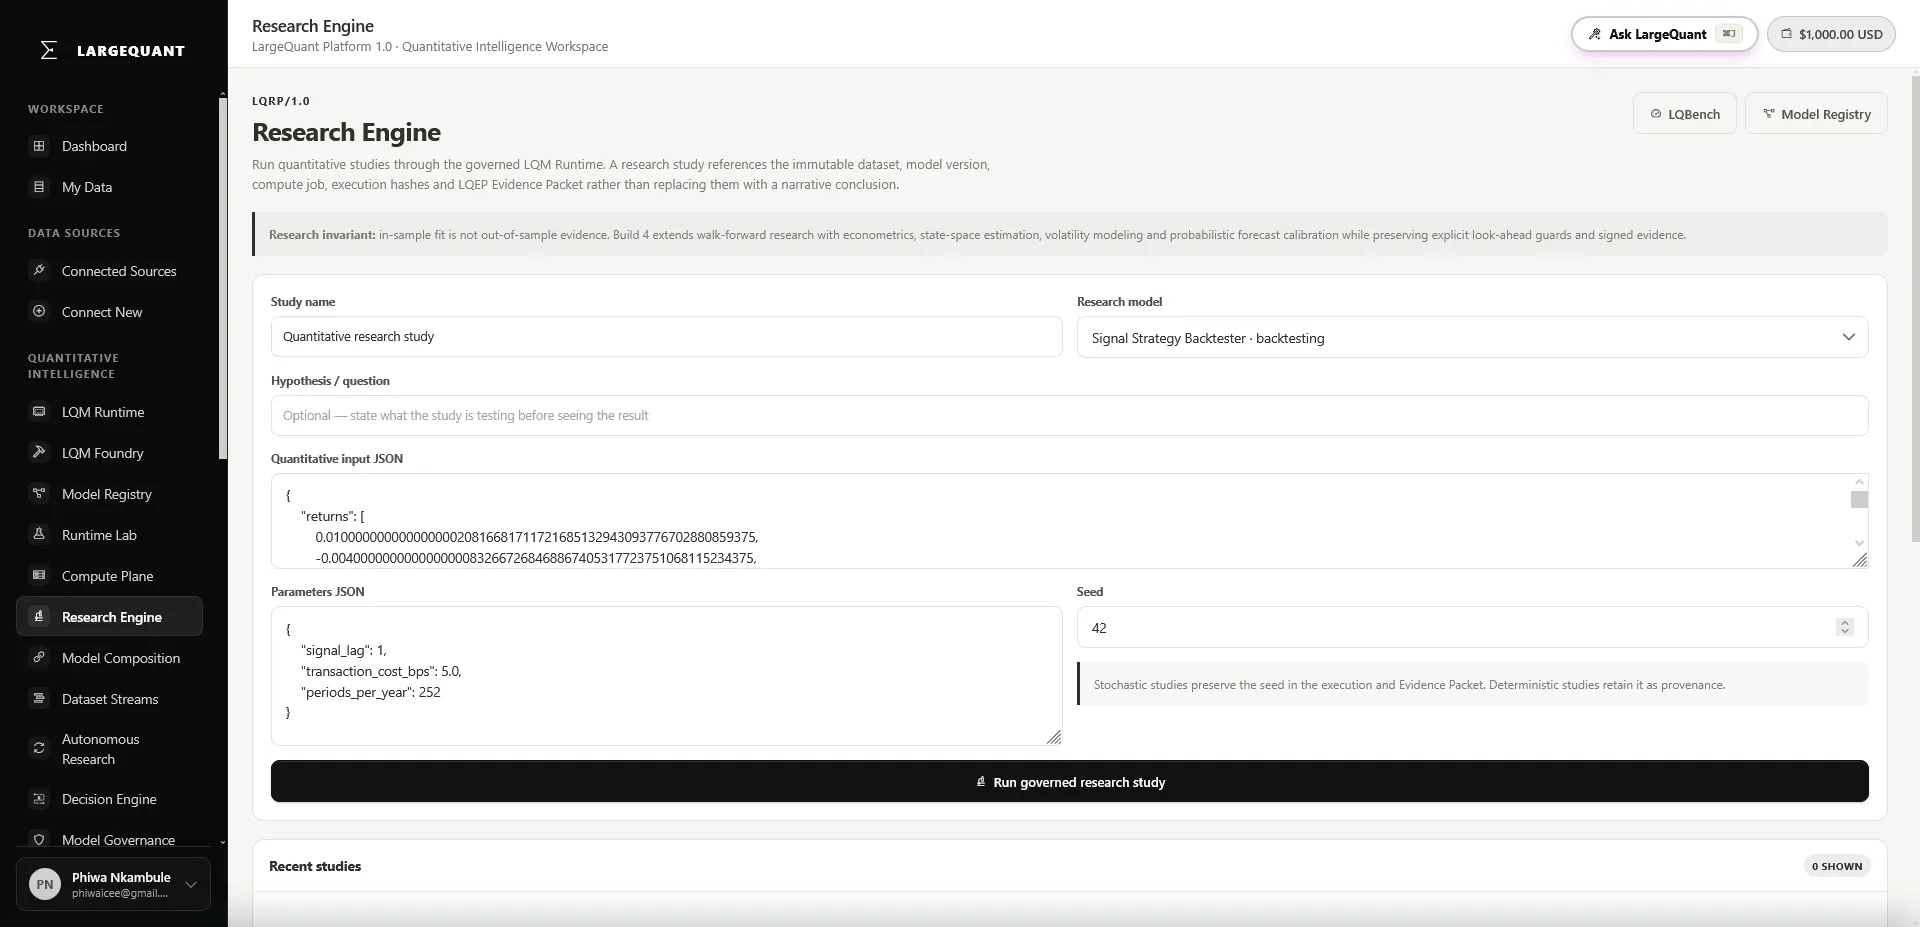Click the My Data icon
The width and height of the screenshot is (1920, 927).
(x=39, y=187)
